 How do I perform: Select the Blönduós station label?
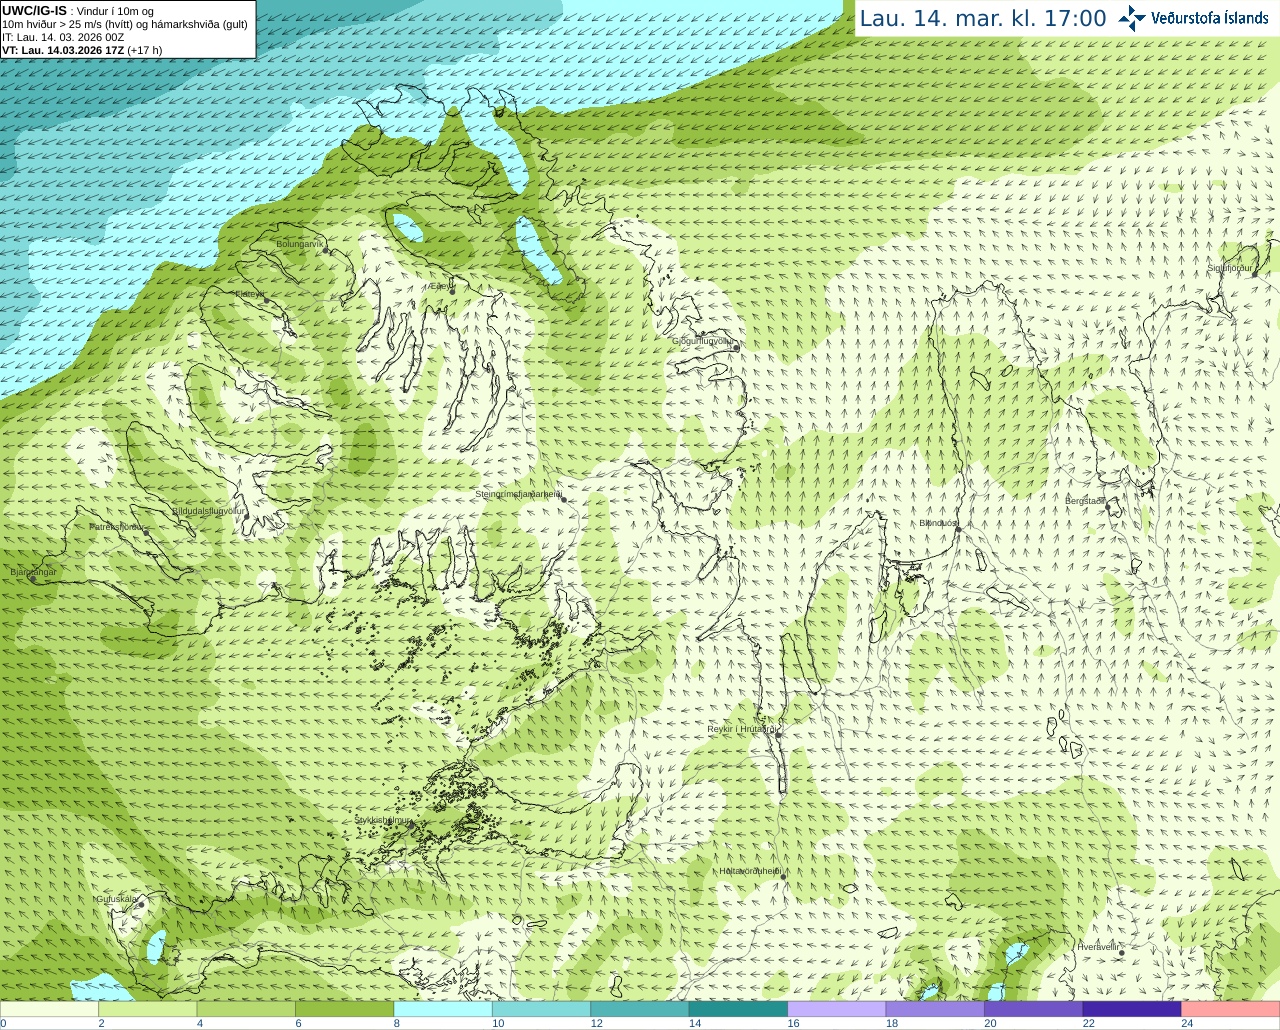pos(938,523)
